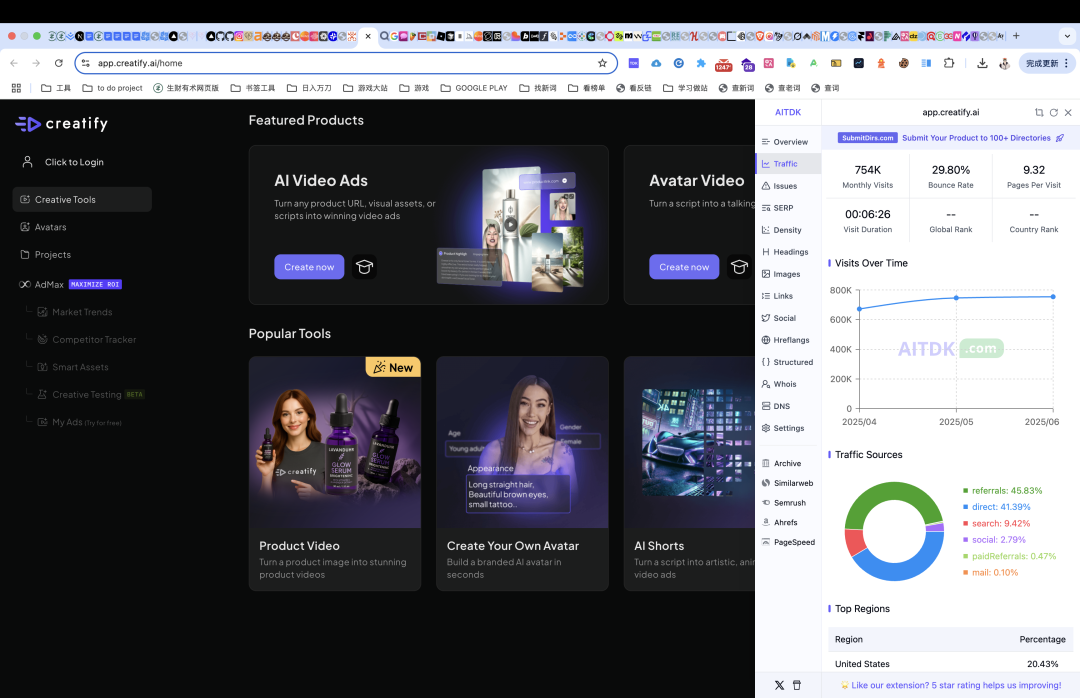Open Social tab in AITDK
Image resolution: width=1080 pixels, height=698 pixels.
(788, 318)
